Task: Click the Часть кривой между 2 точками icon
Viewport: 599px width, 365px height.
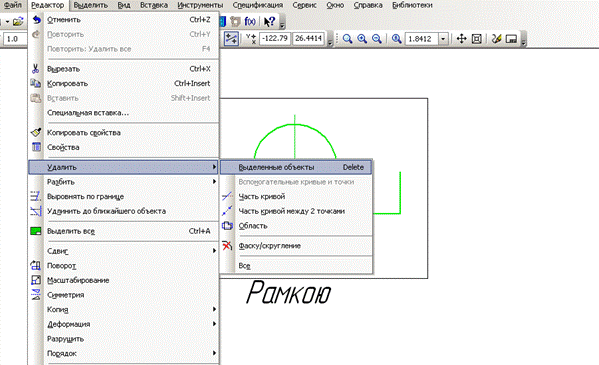Action: [x=227, y=211]
